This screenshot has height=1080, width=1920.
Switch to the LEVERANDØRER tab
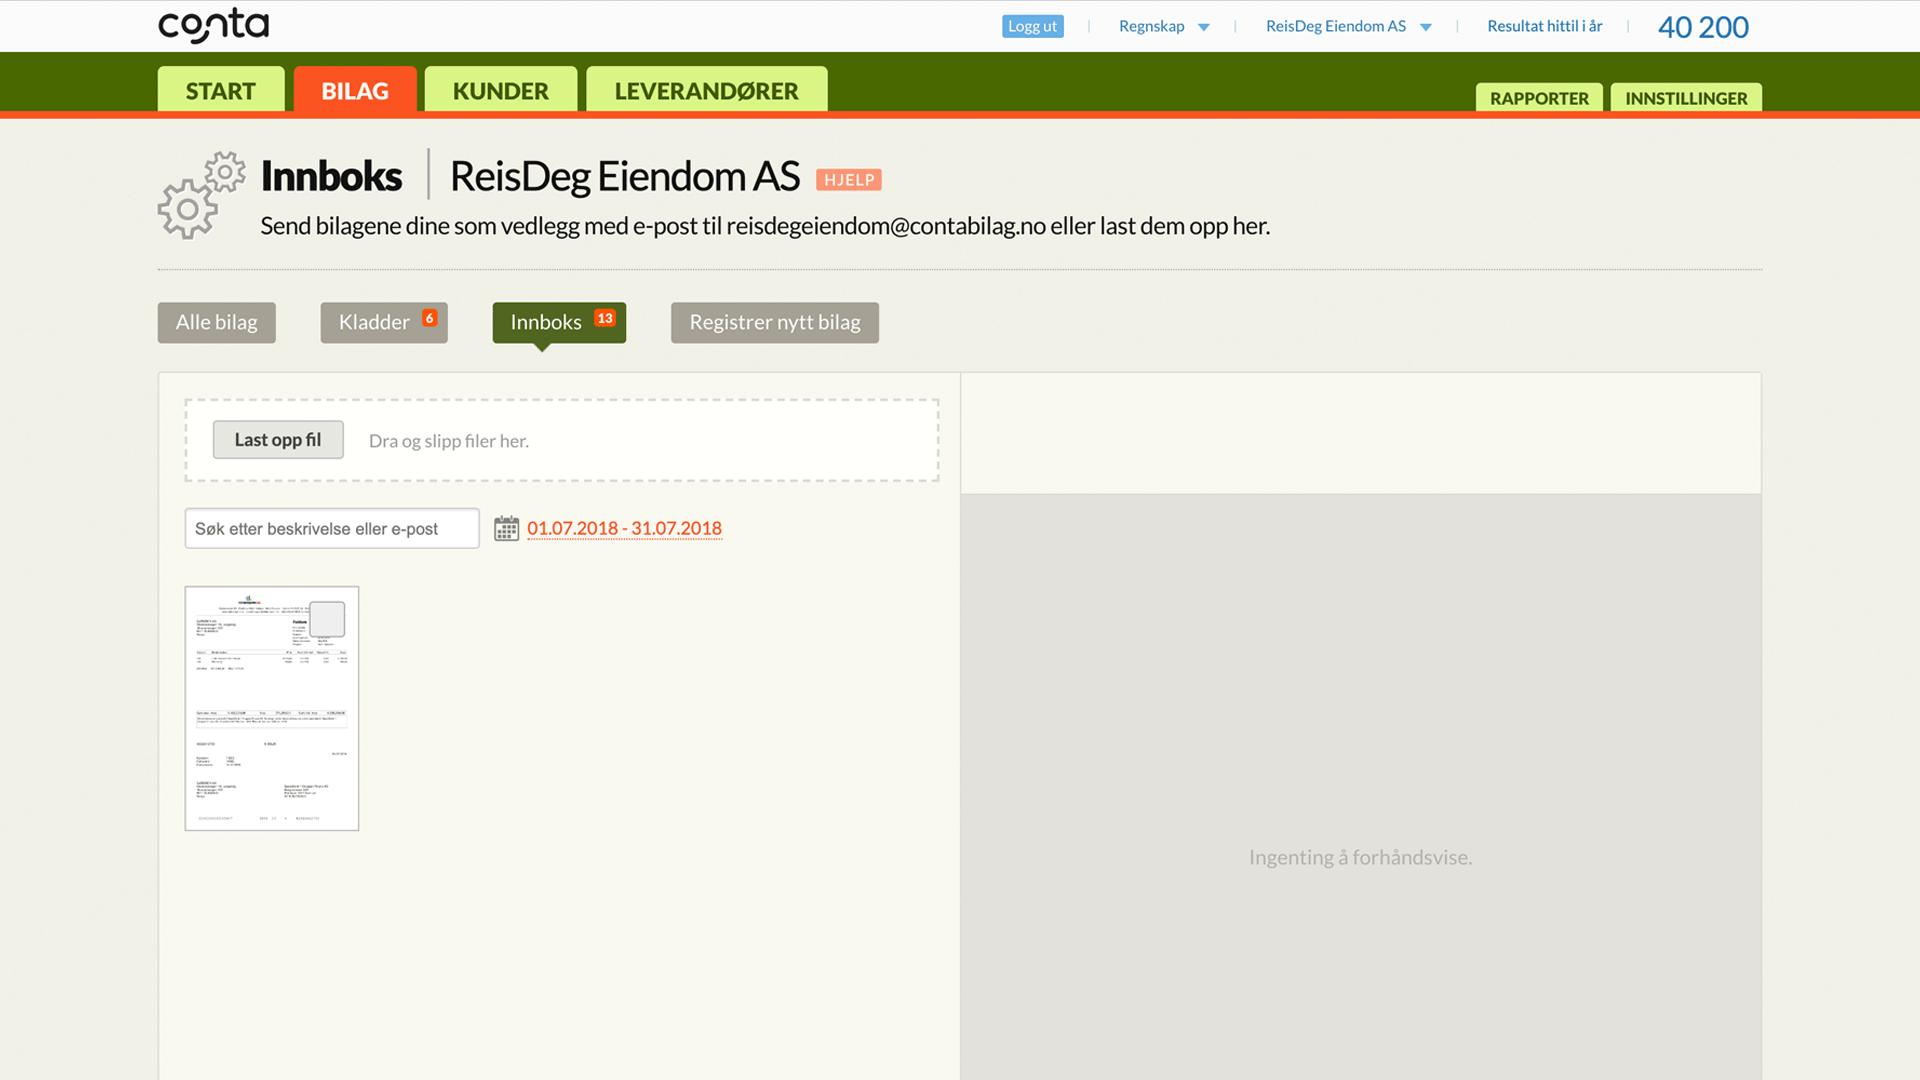coord(707,90)
